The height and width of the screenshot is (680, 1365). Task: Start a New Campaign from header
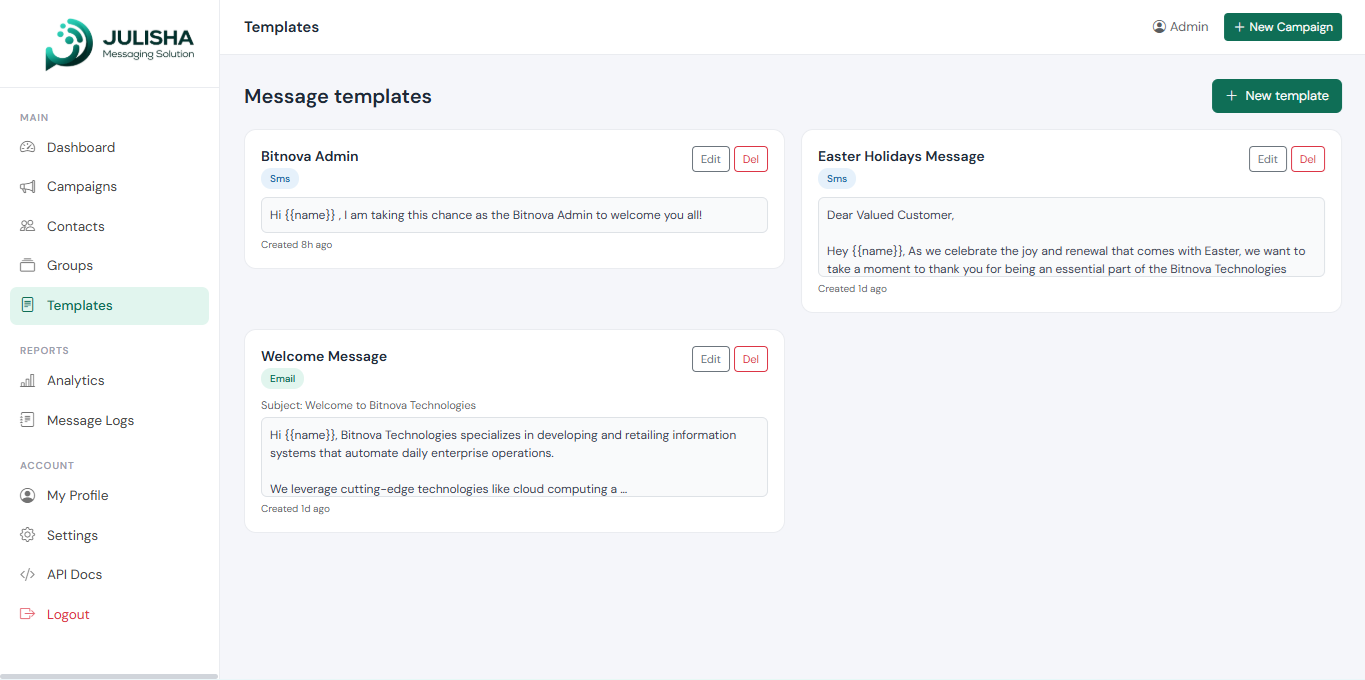pos(1282,27)
